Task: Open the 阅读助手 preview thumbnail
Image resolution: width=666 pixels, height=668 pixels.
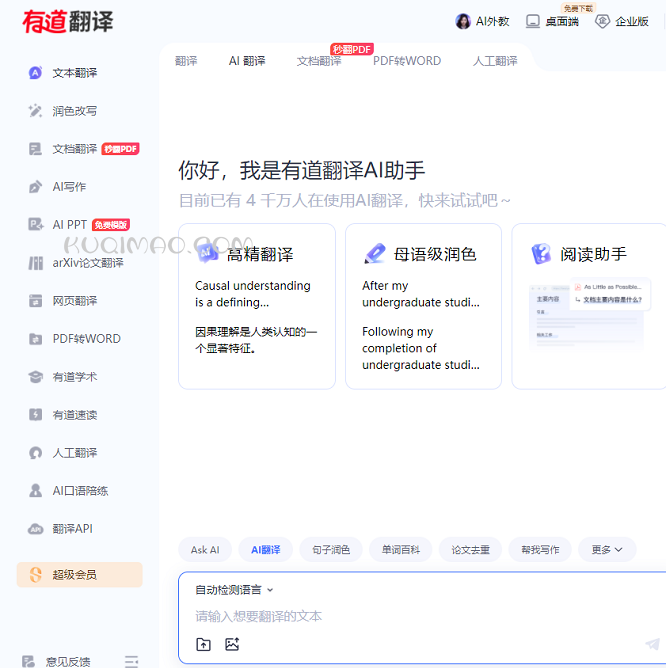Action: pos(590,314)
